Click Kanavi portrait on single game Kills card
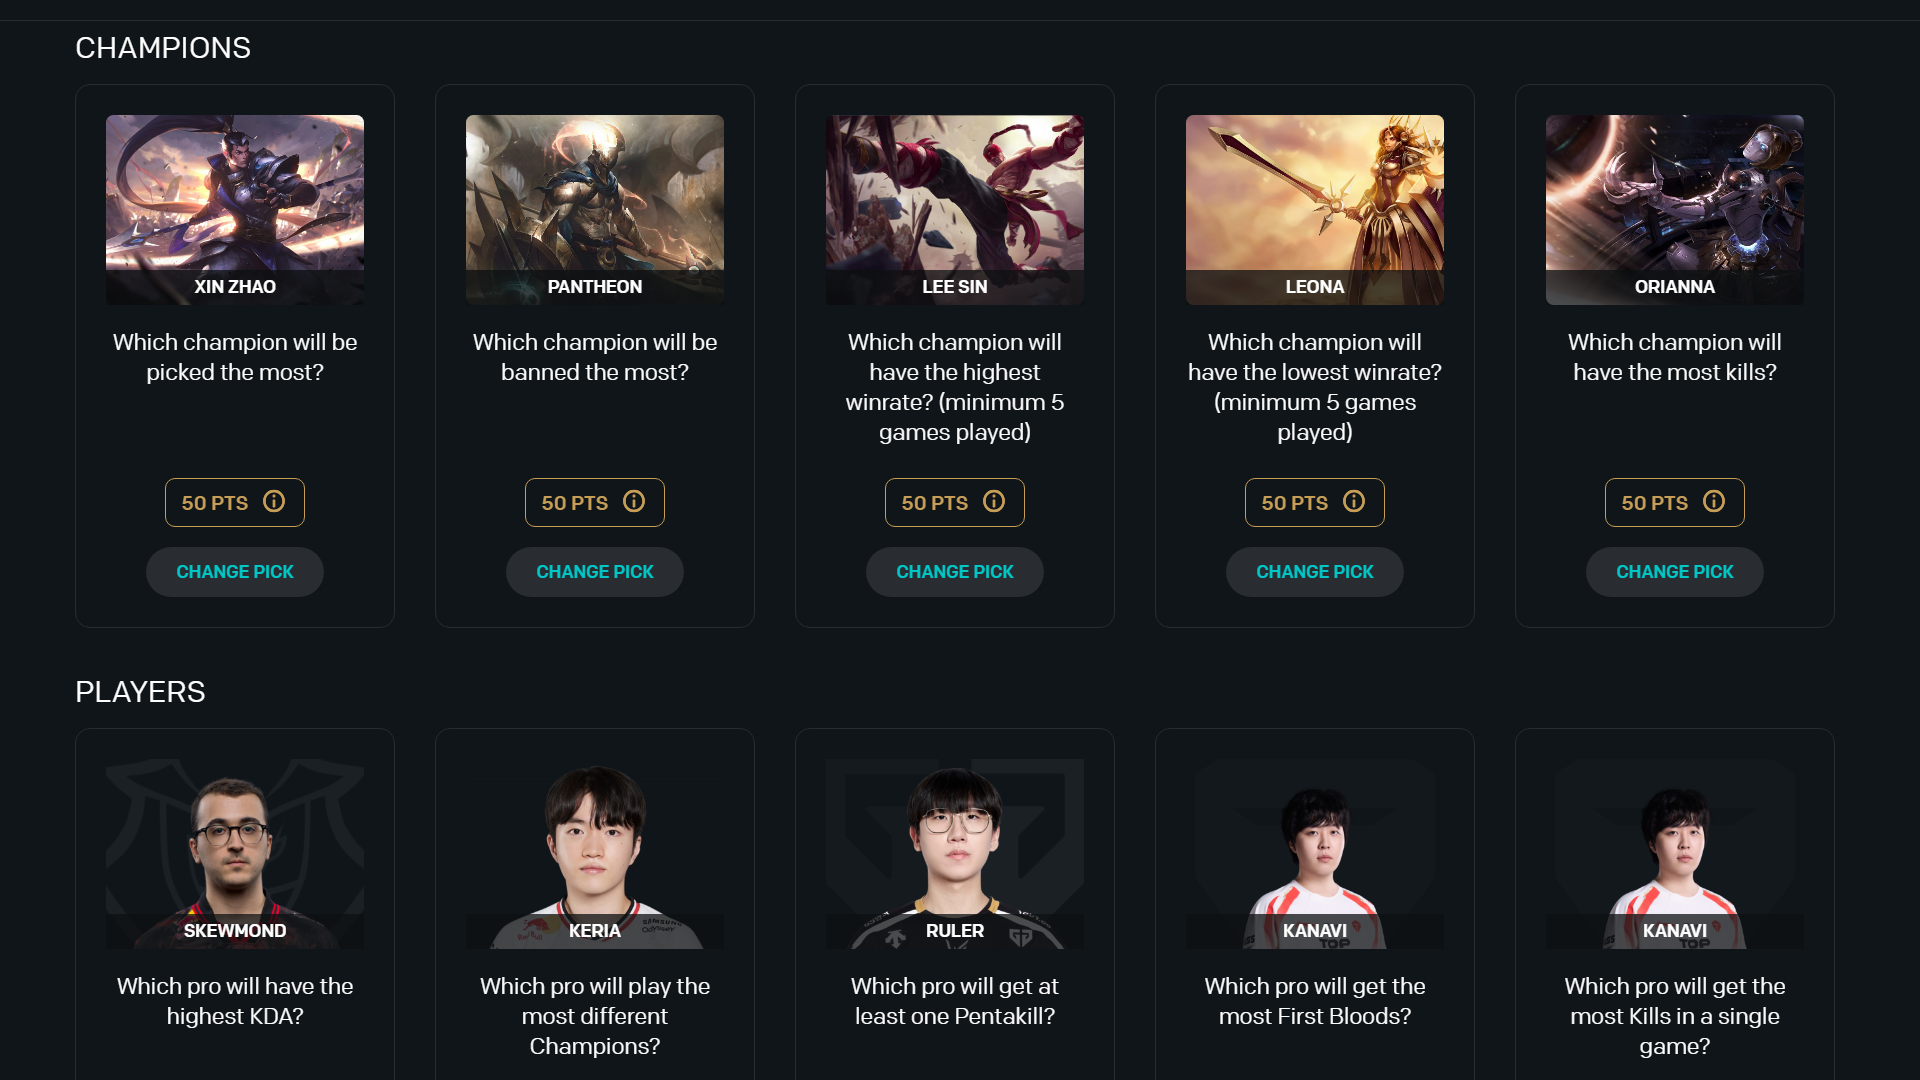 coord(1675,854)
